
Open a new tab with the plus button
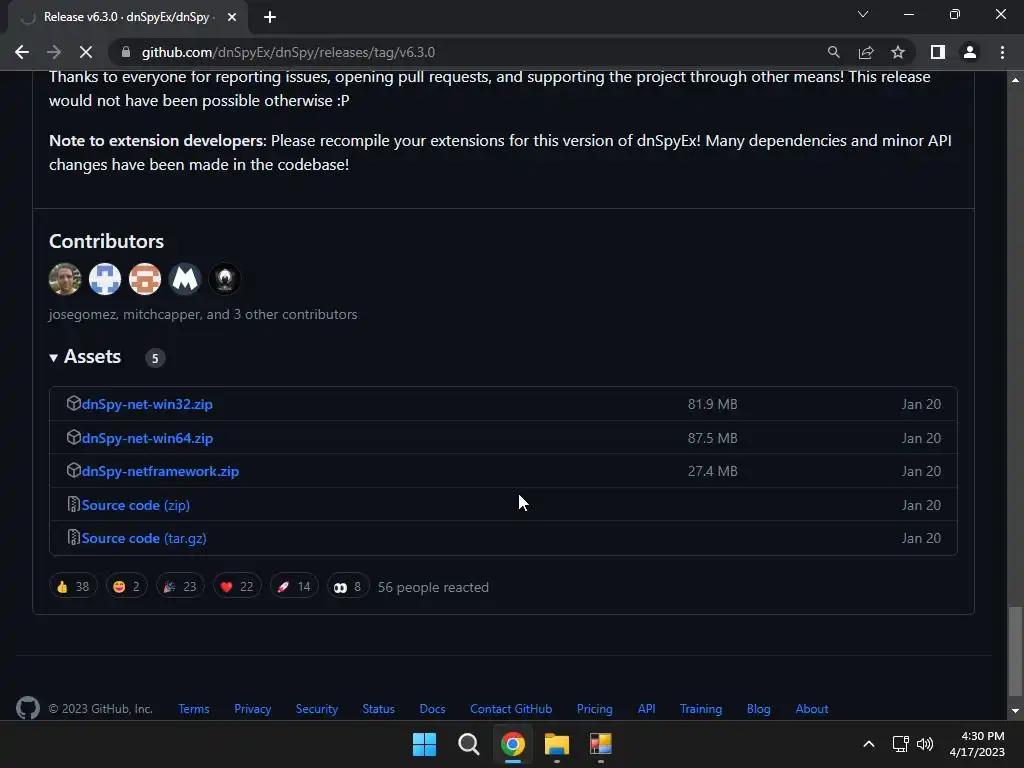point(270,18)
